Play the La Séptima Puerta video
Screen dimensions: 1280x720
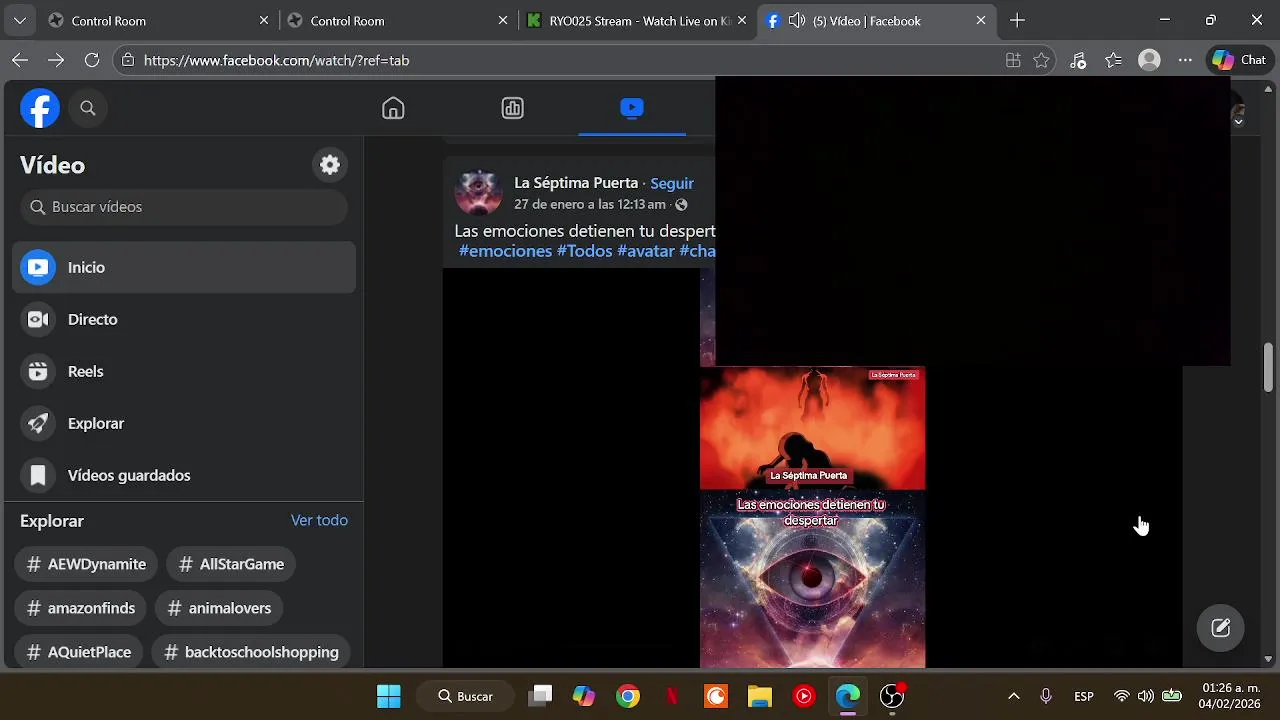tap(812, 517)
